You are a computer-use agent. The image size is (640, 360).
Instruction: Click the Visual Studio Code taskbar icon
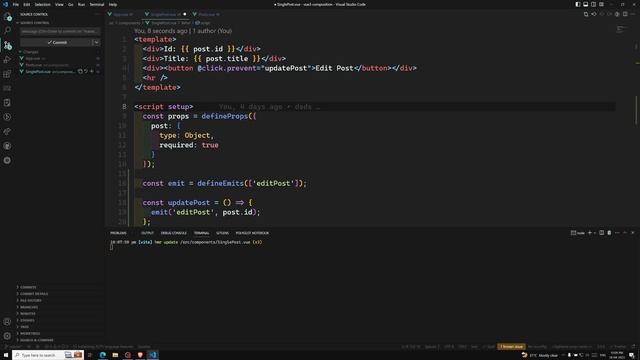point(153,355)
